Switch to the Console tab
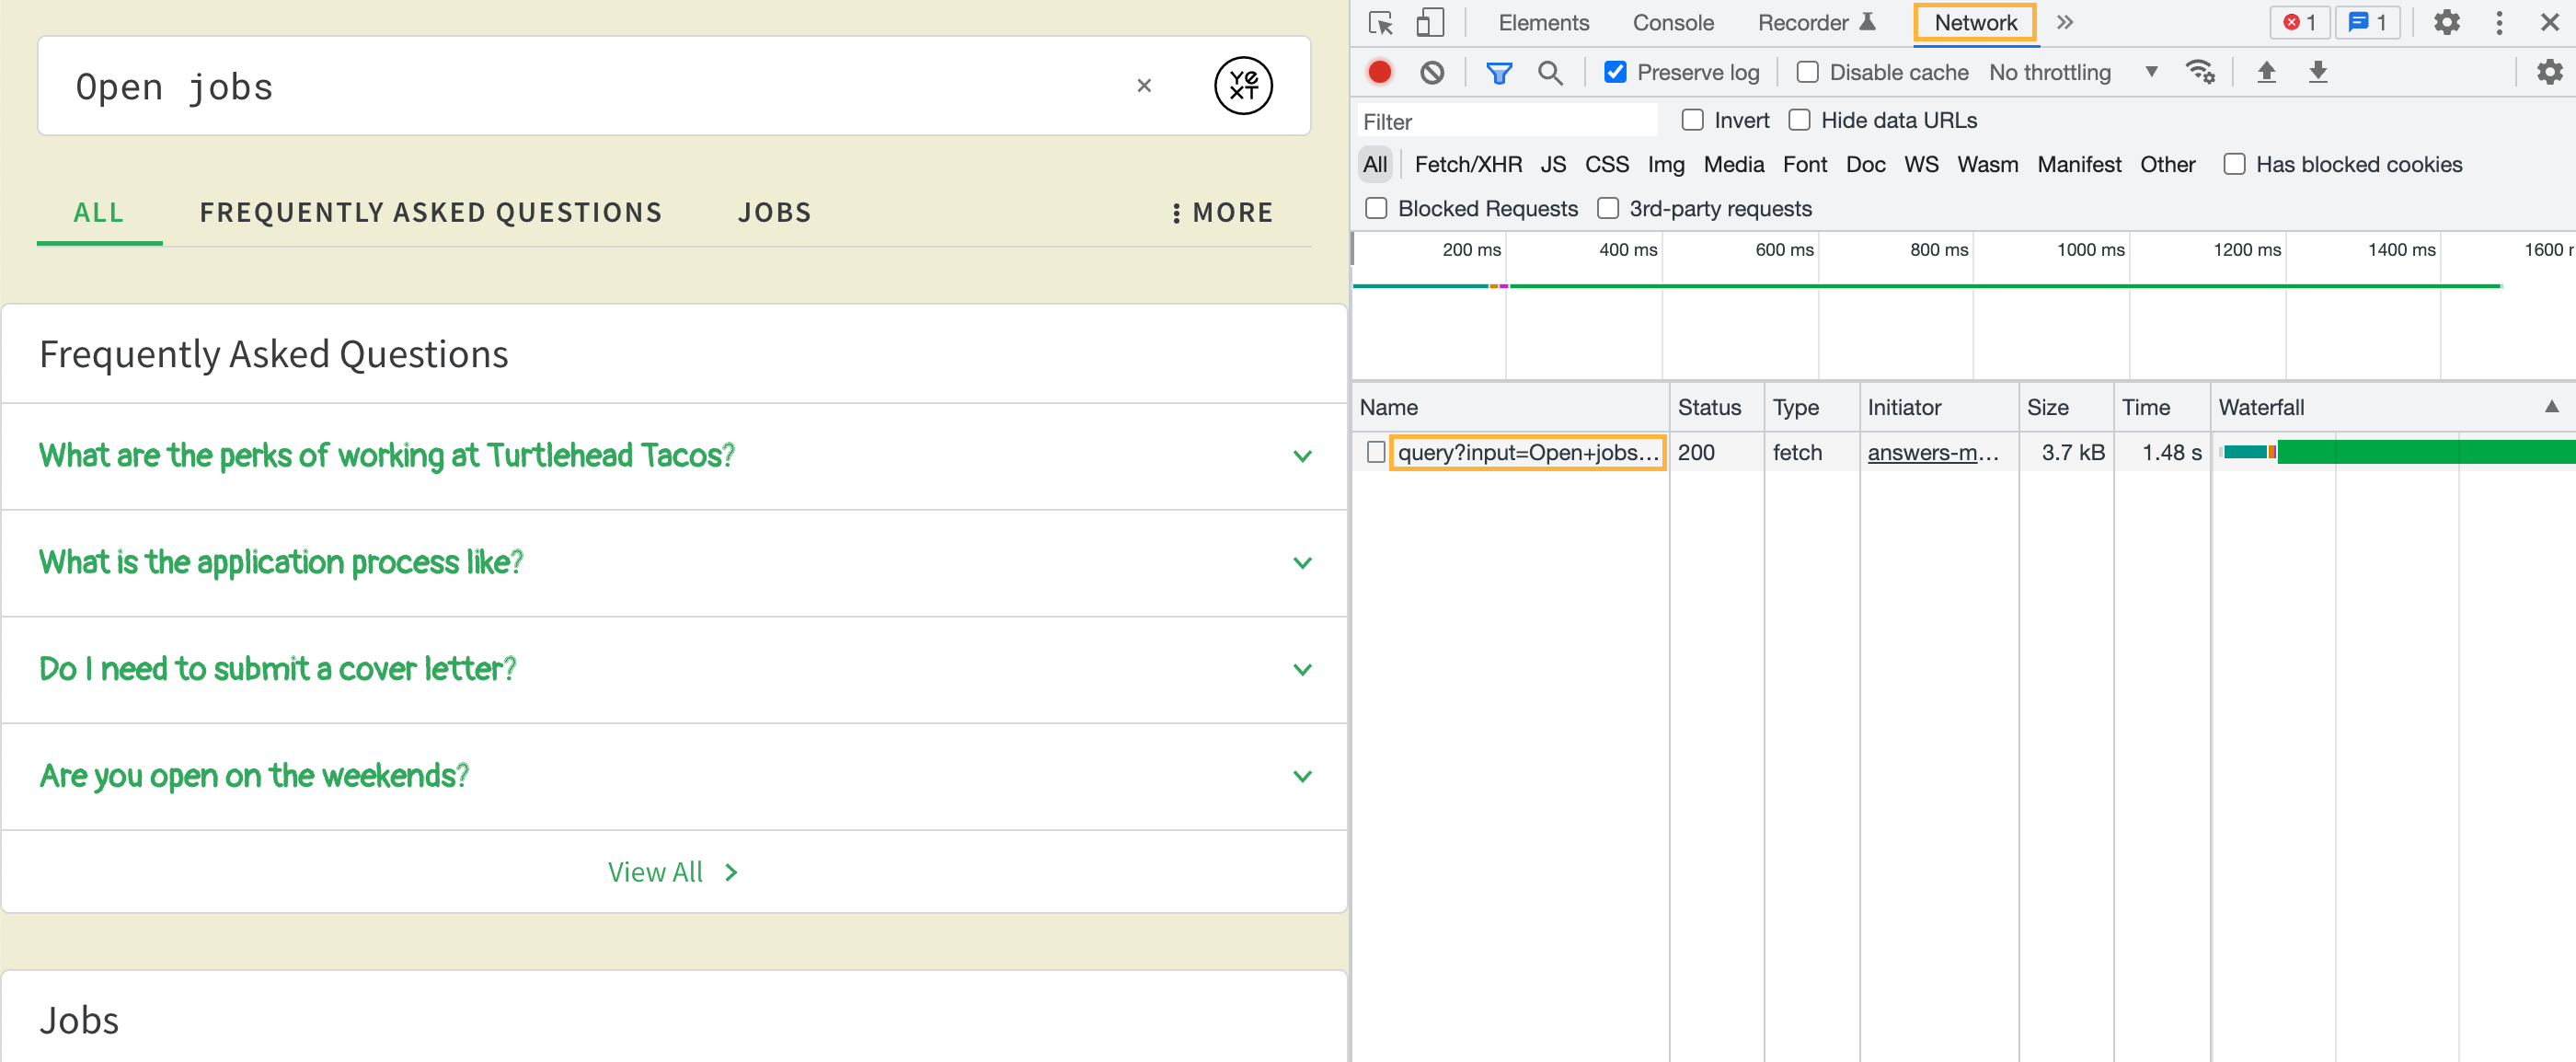2576x1062 pixels. point(1672,23)
